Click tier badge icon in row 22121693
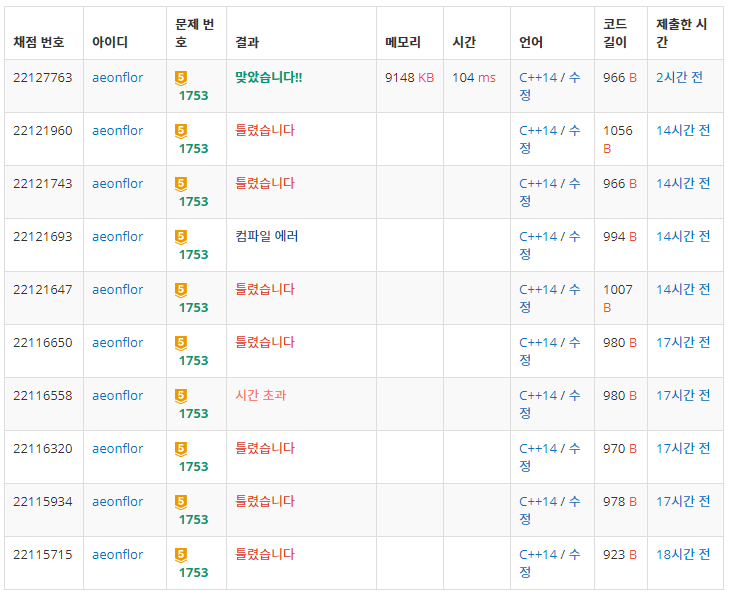 tap(181, 237)
